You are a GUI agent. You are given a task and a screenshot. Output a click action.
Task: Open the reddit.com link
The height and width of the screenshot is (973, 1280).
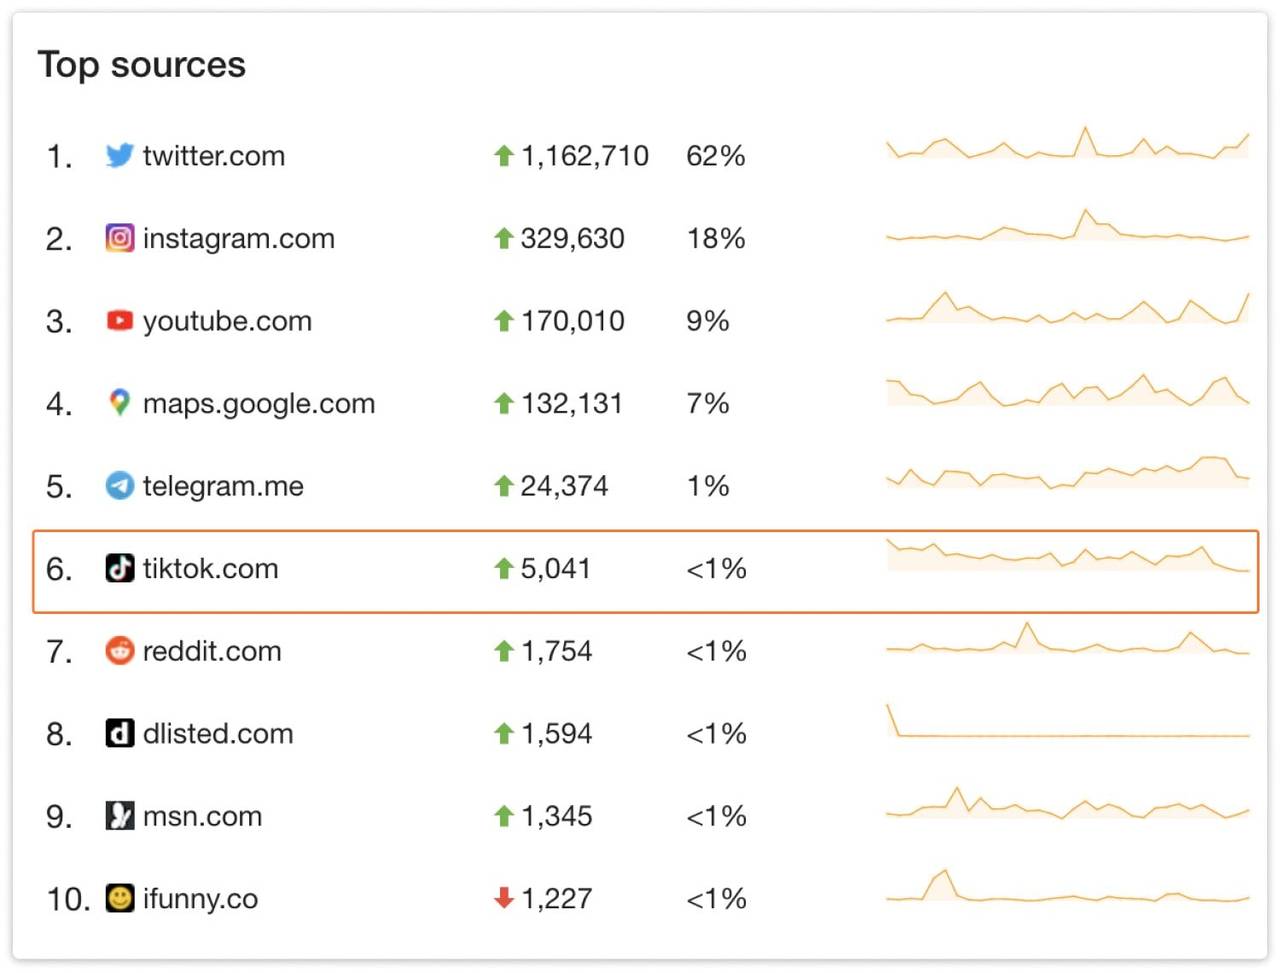211,651
